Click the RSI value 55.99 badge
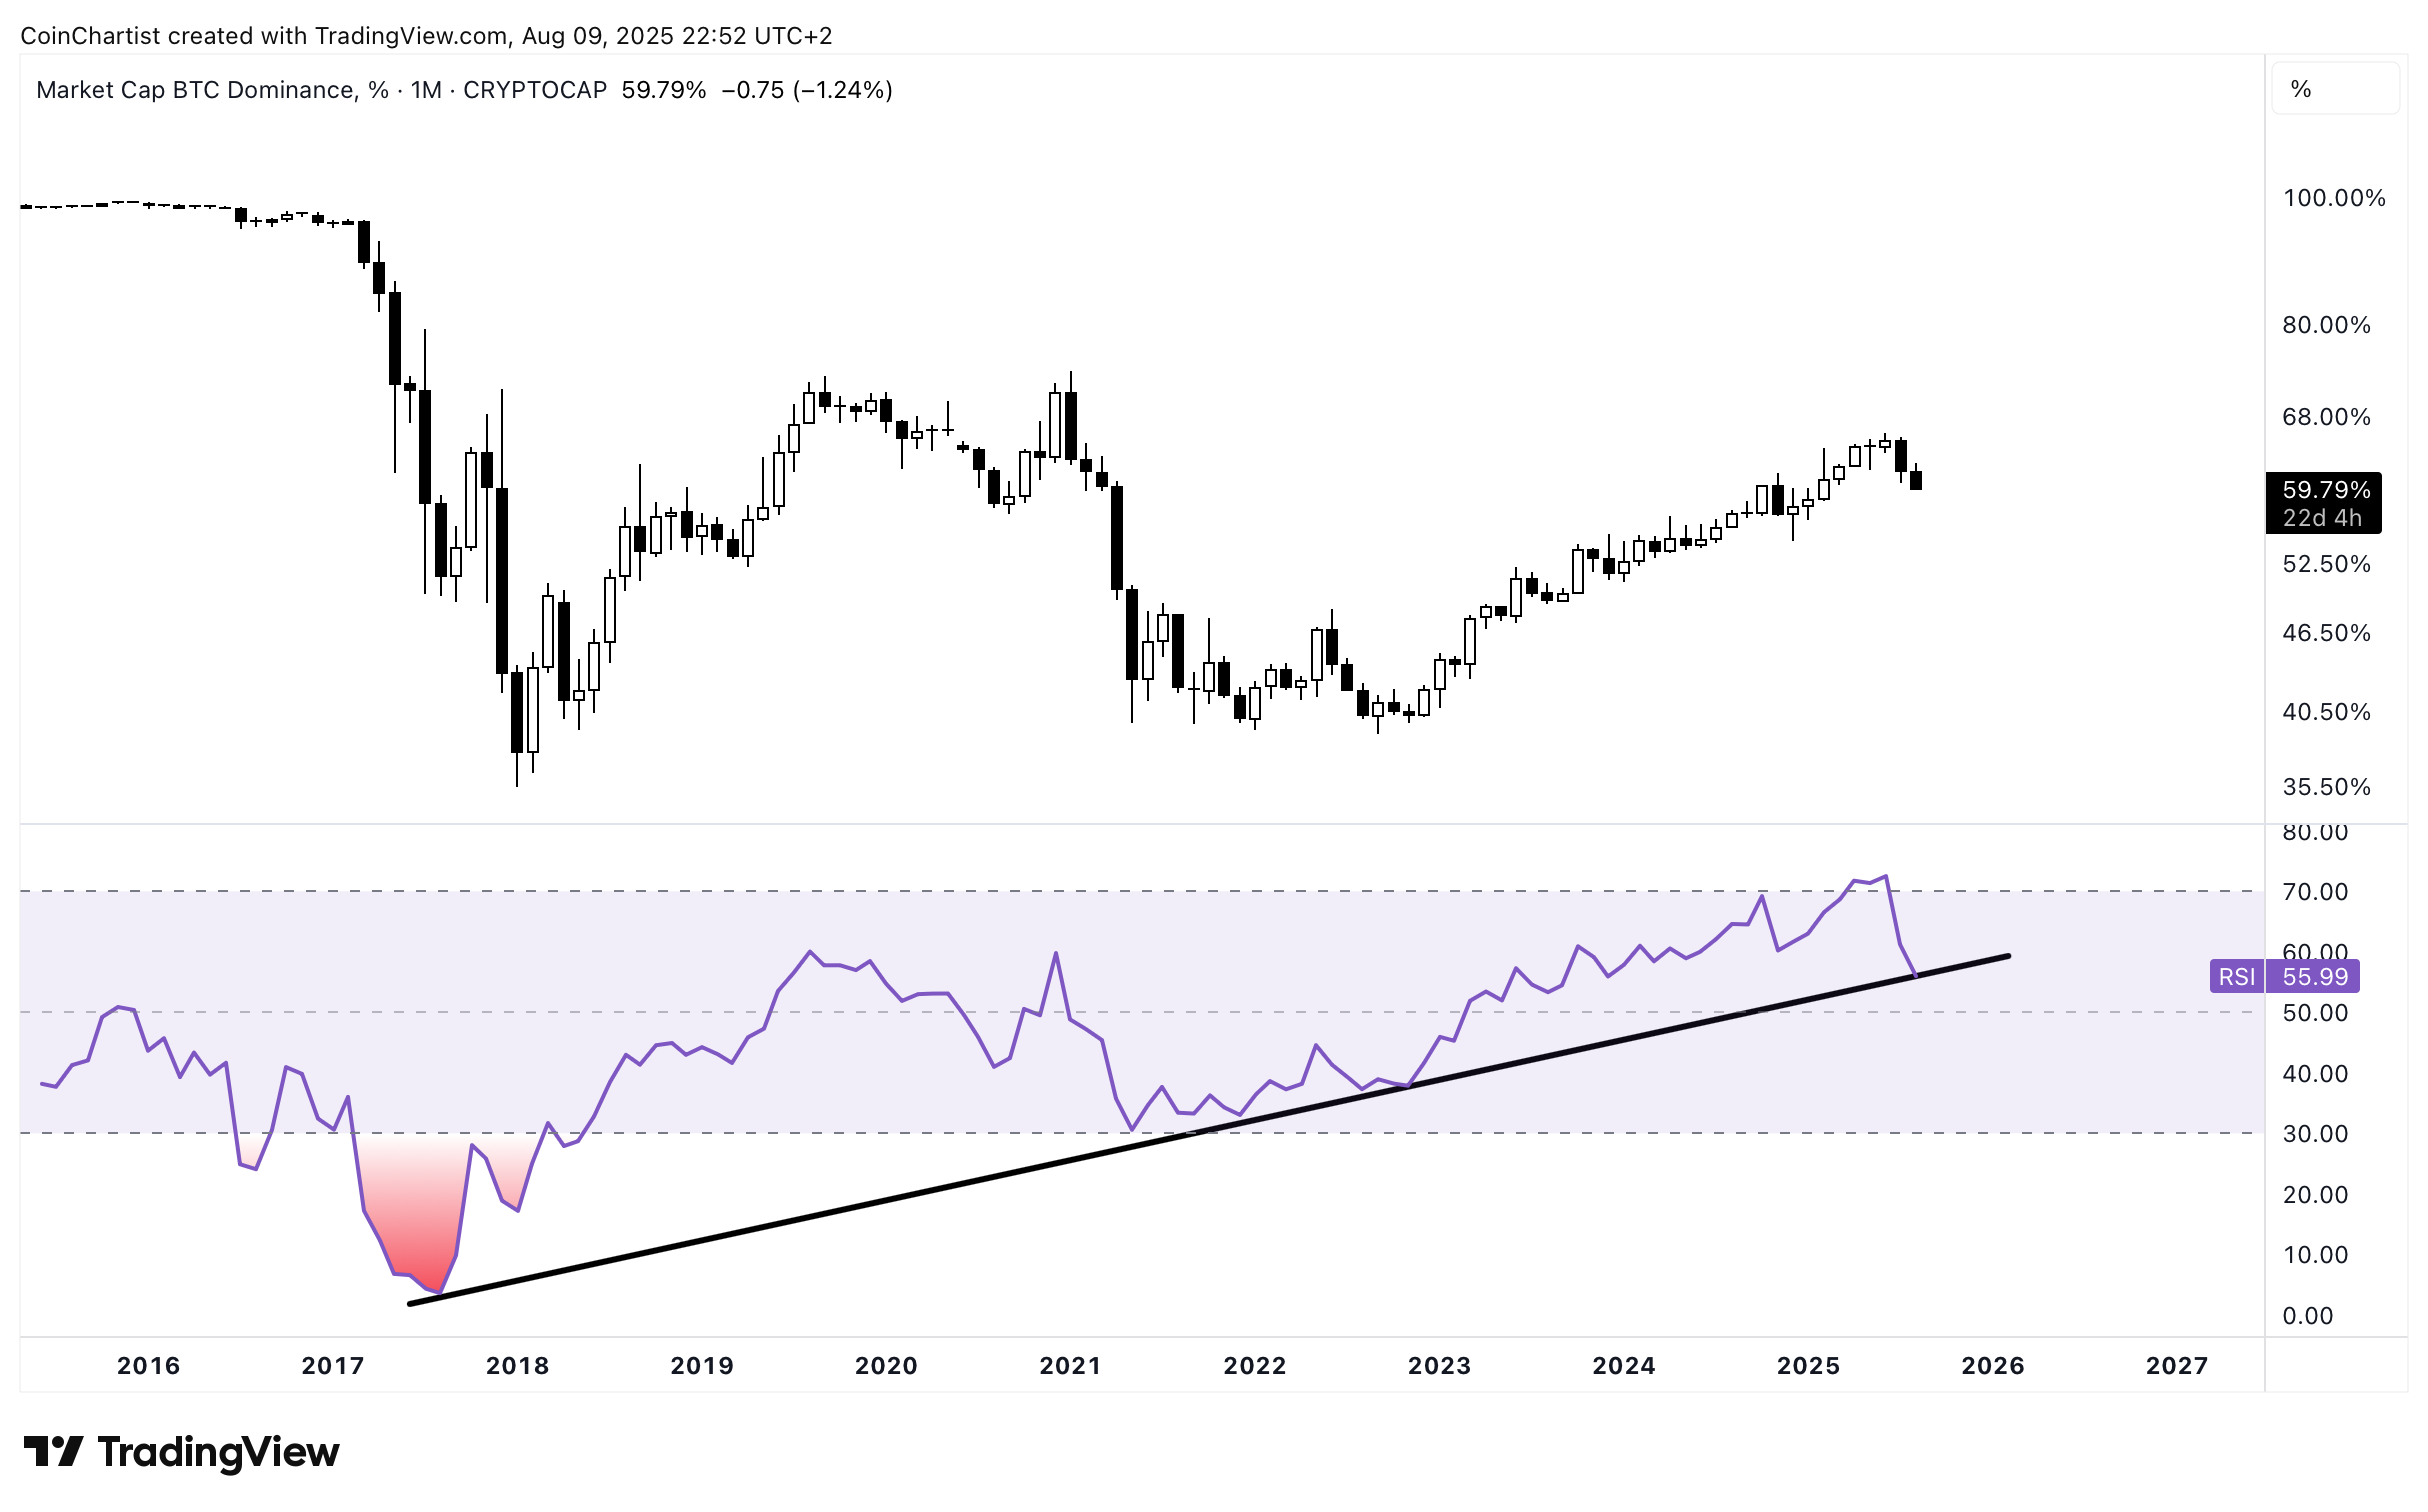Viewport: 2428px width, 1512px height. pos(2314,976)
